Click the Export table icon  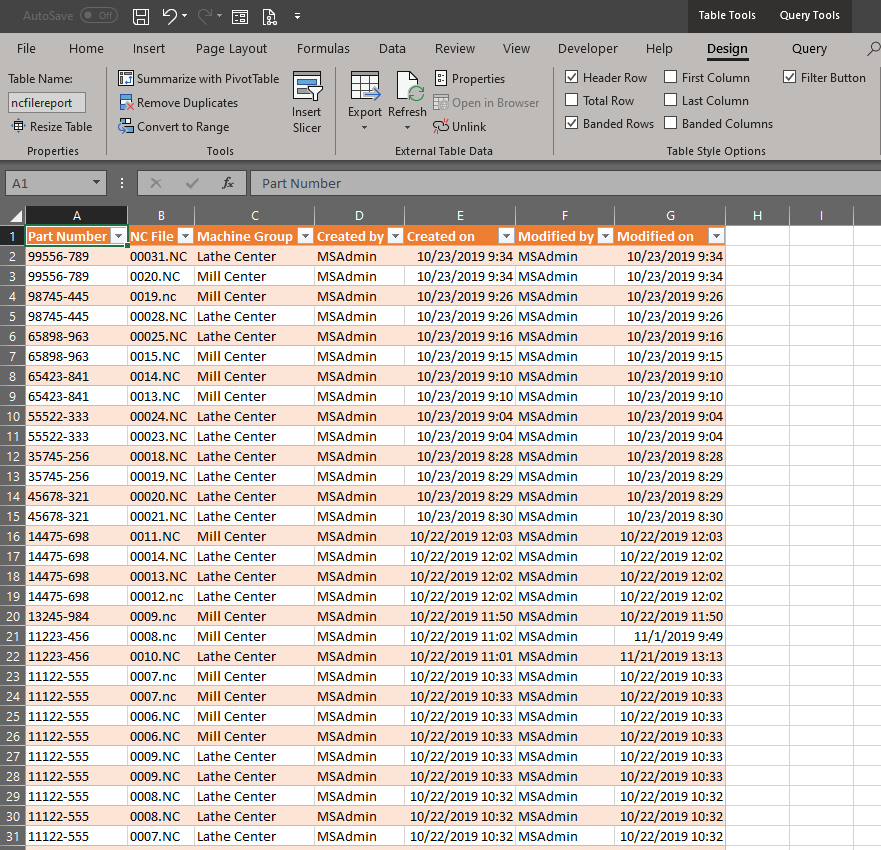click(x=365, y=86)
